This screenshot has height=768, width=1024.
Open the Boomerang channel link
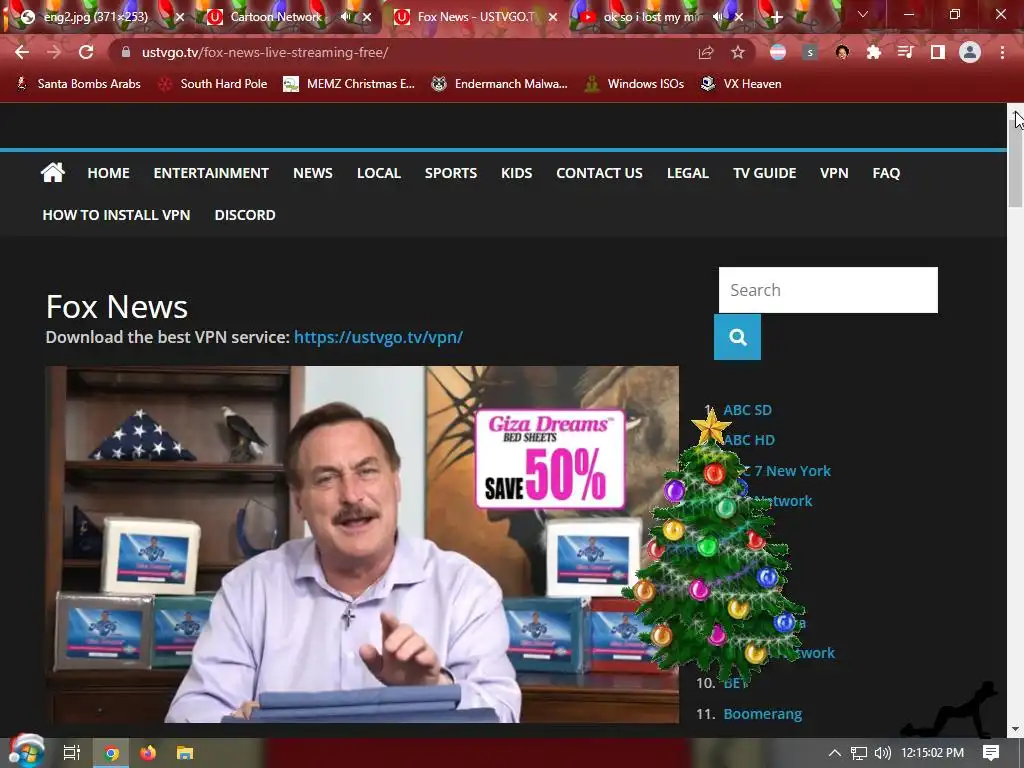click(762, 714)
